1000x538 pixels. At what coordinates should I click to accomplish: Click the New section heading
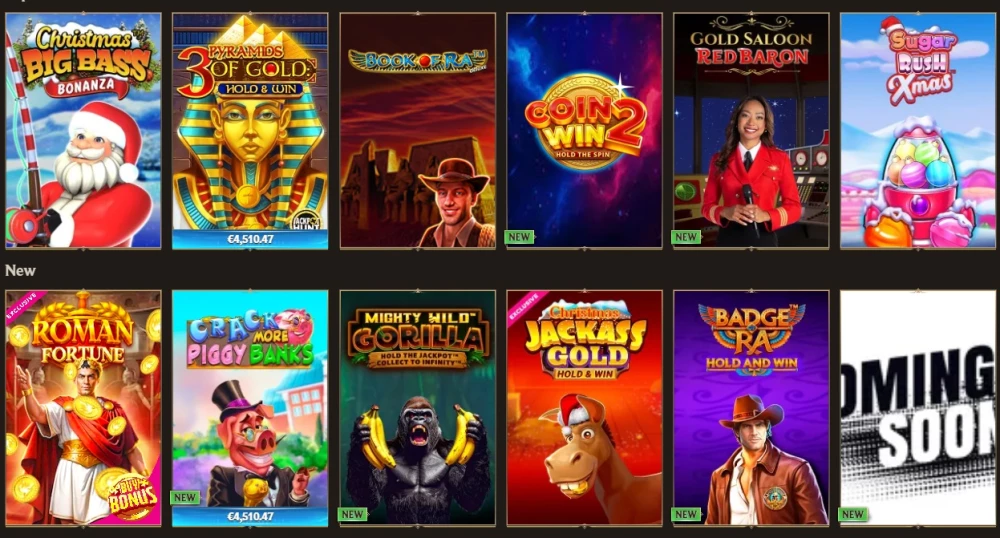[x=20, y=270]
